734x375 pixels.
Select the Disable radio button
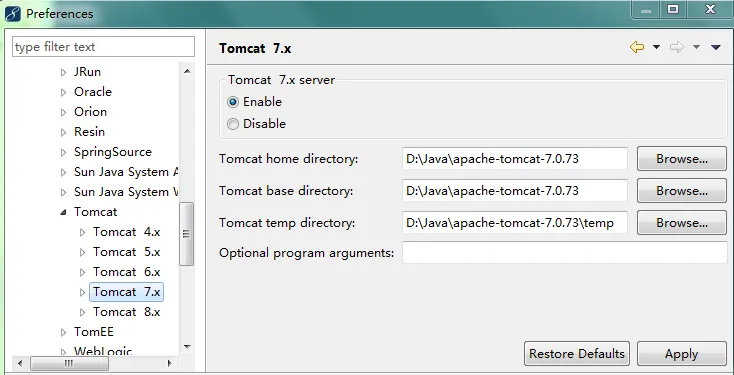pyautogui.click(x=233, y=124)
